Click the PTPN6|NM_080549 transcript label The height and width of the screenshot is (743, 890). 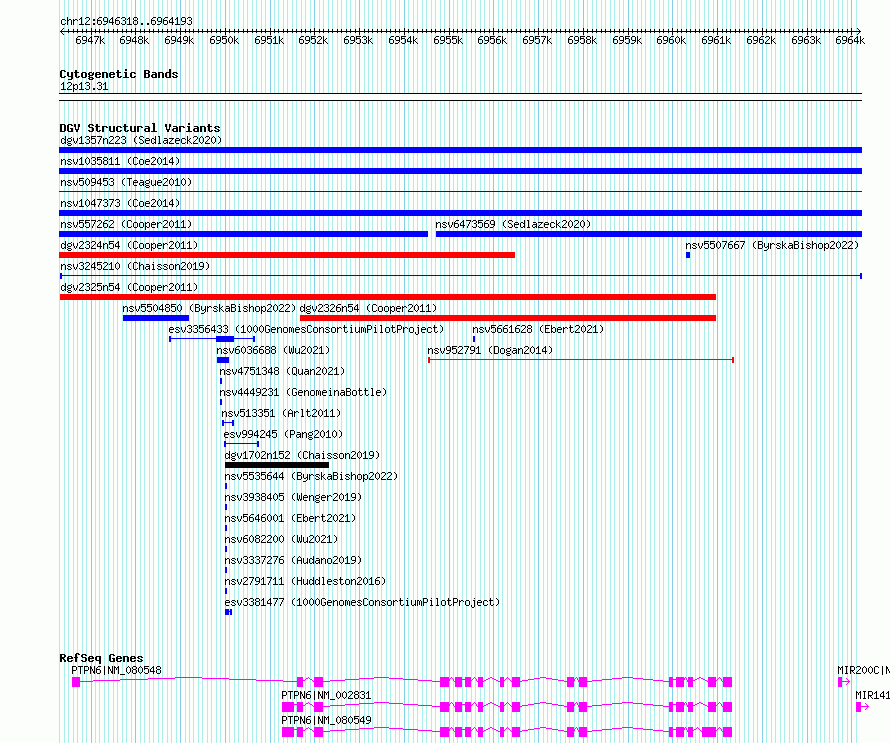point(326,720)
